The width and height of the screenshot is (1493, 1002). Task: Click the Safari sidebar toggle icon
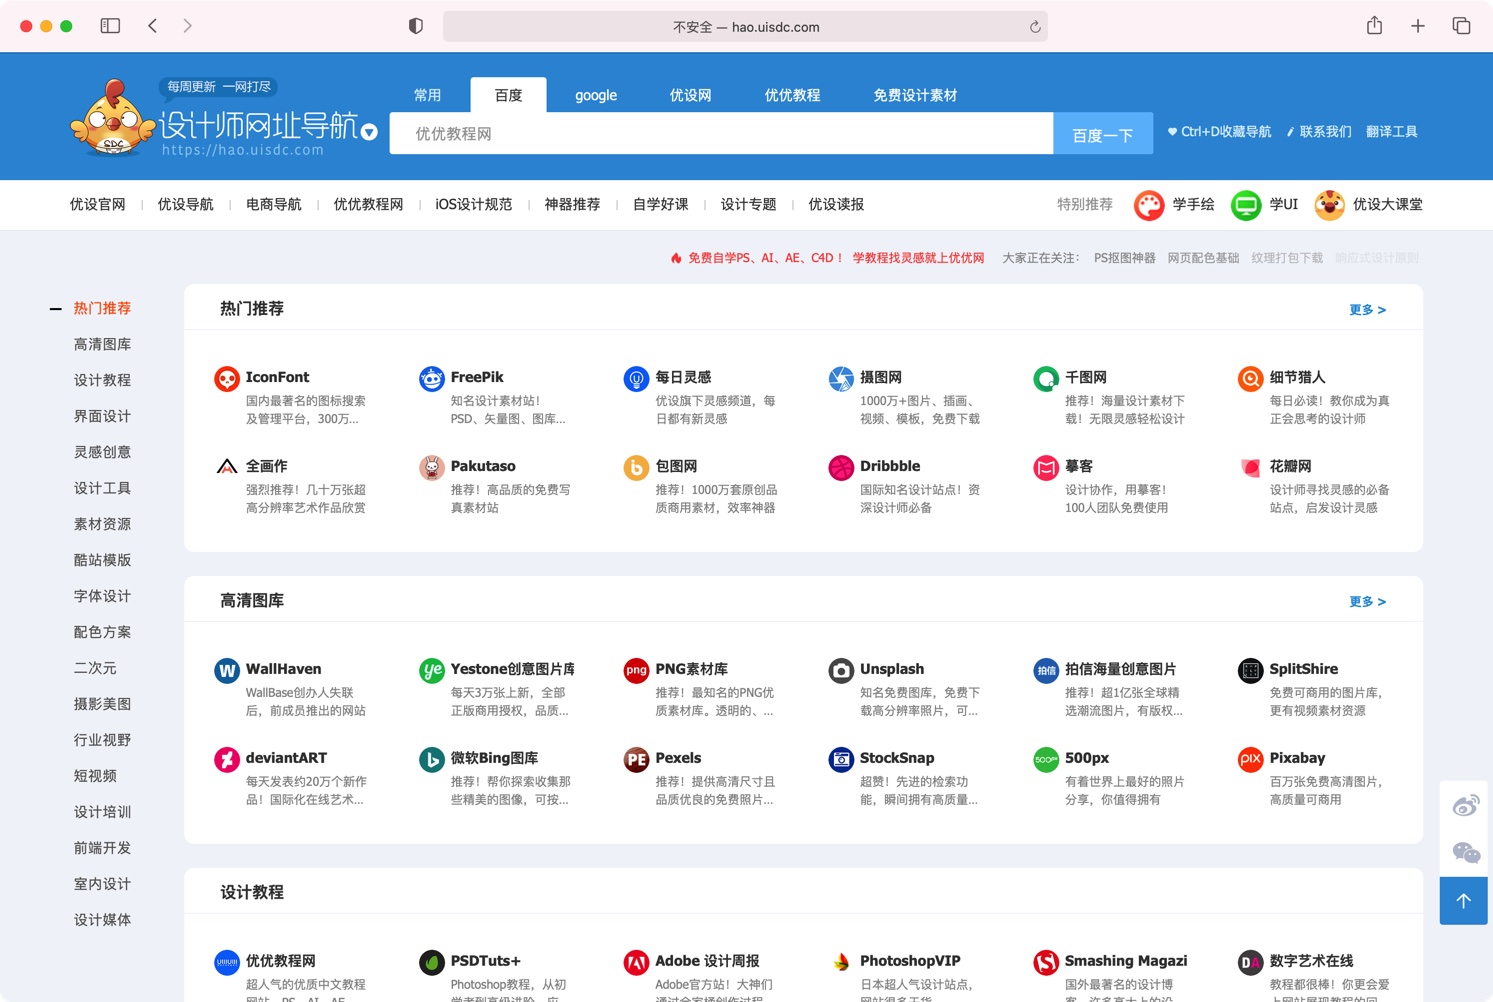click(110, 26)
